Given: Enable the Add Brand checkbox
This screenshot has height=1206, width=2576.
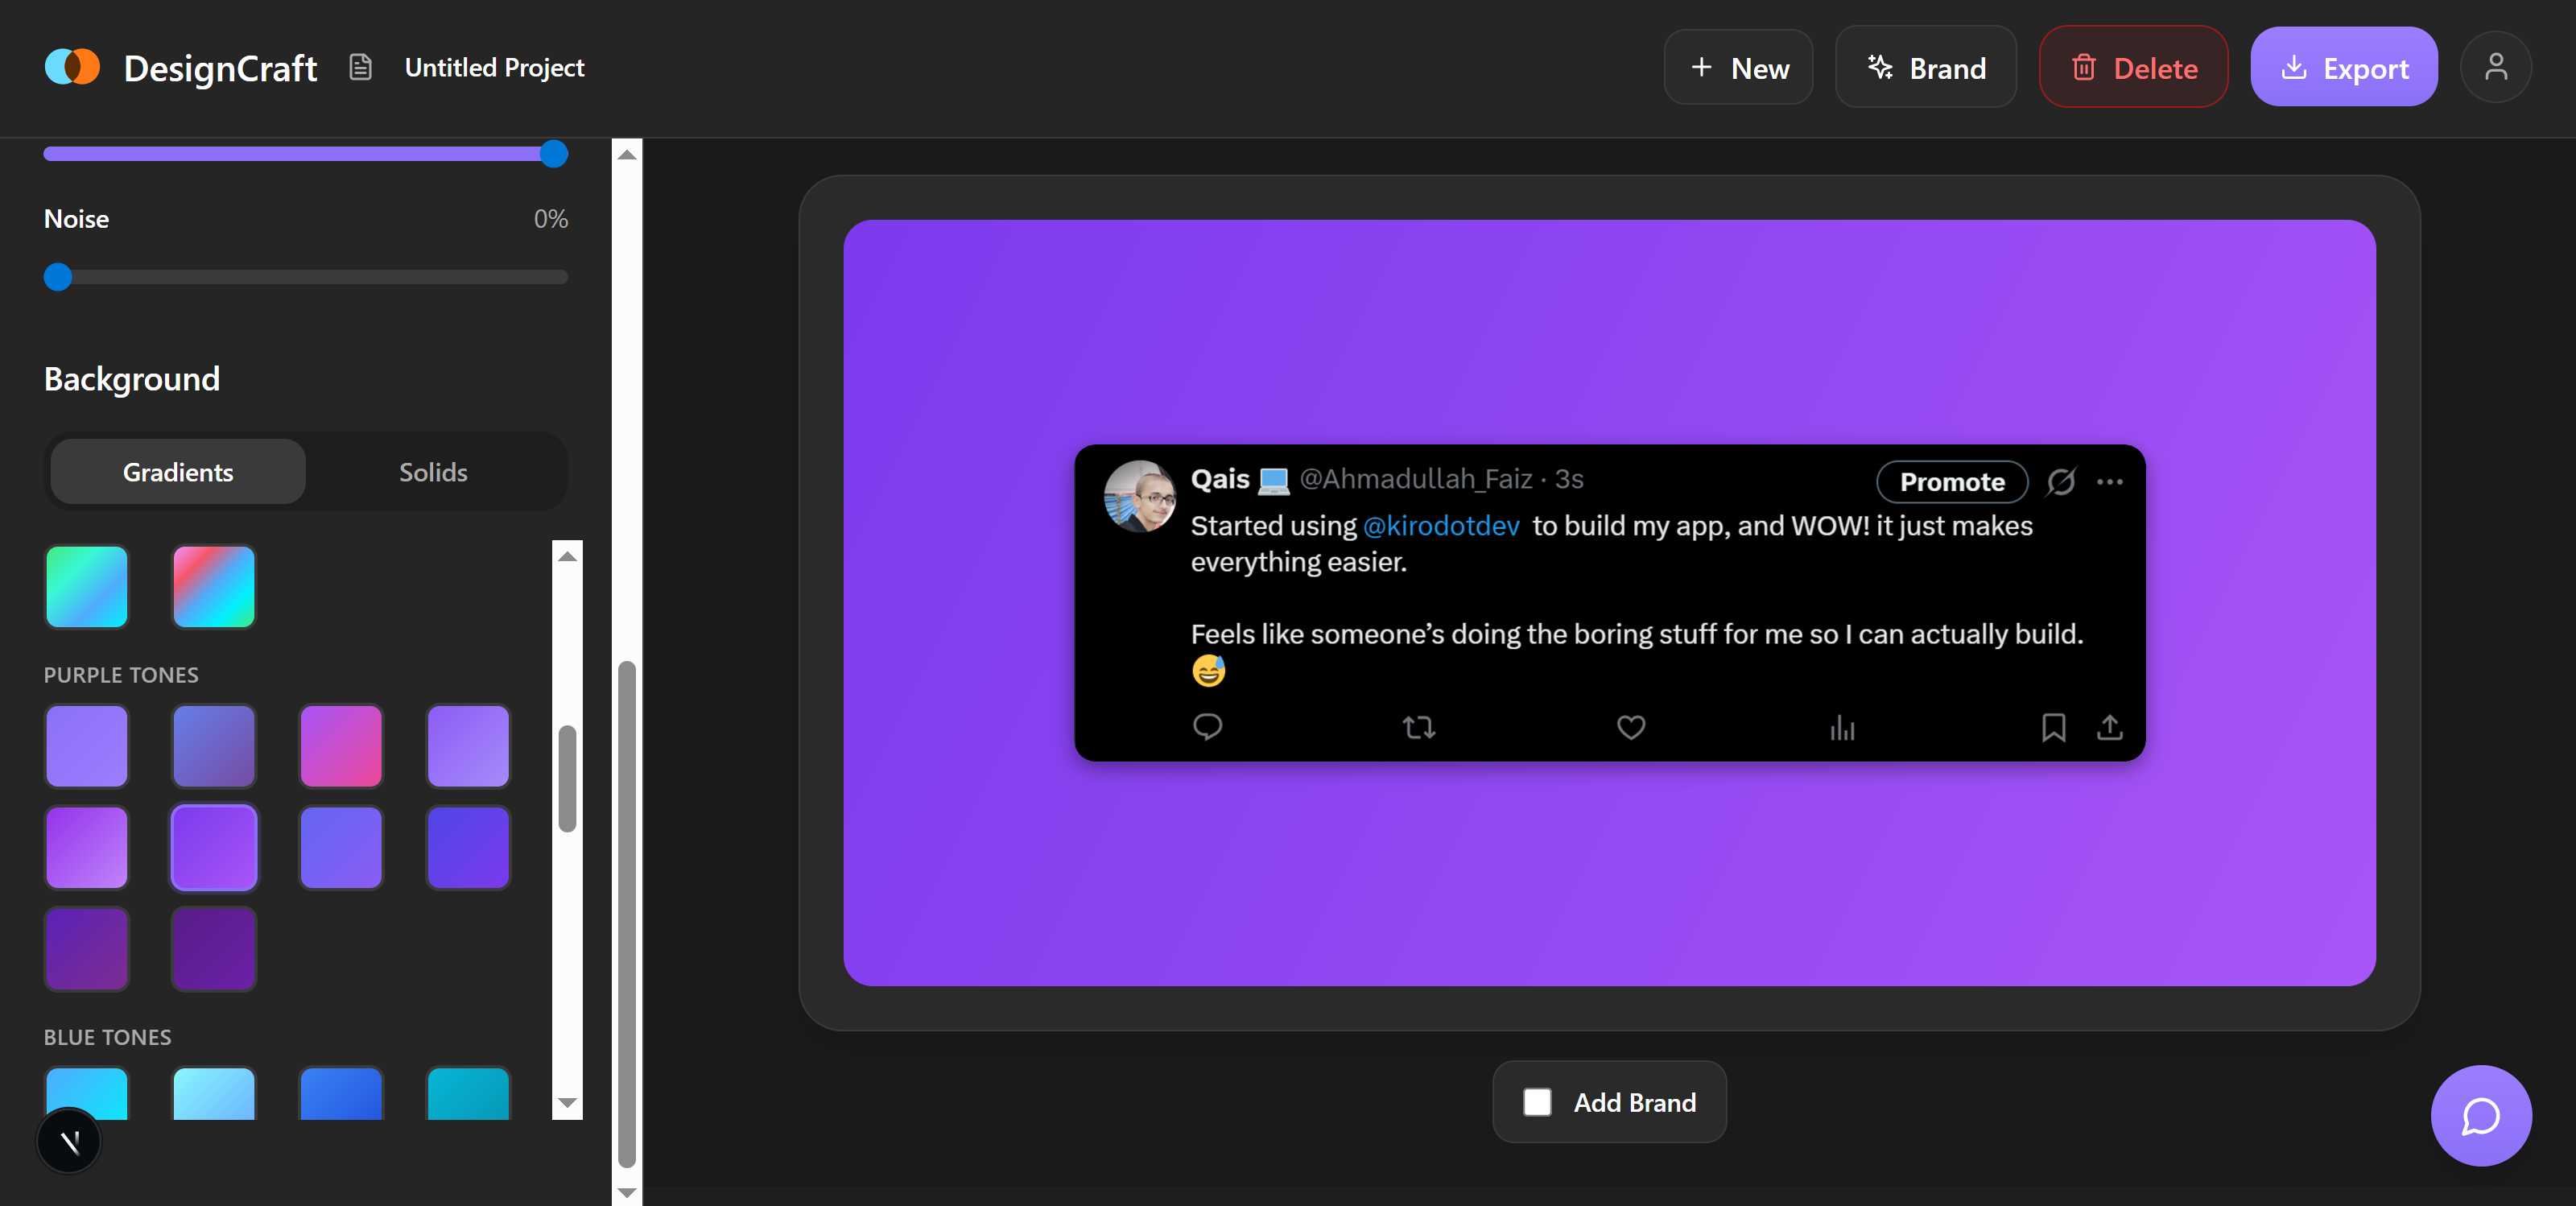Looking at the screenshot, I should [1537, 1102].
